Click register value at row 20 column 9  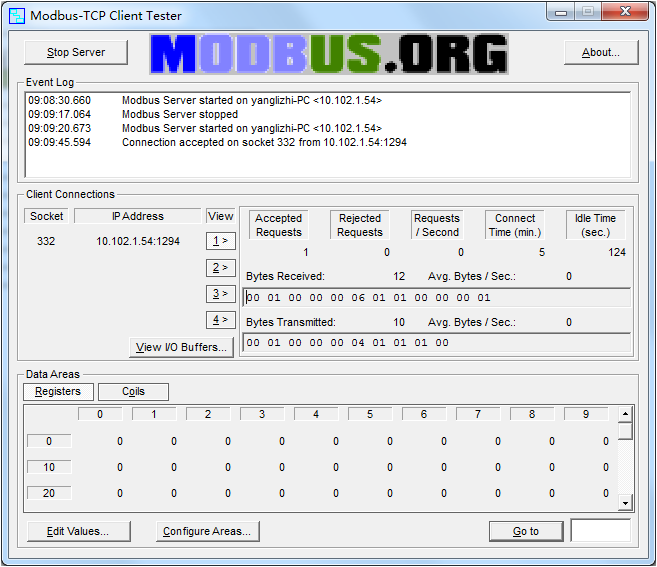(606, 493)
